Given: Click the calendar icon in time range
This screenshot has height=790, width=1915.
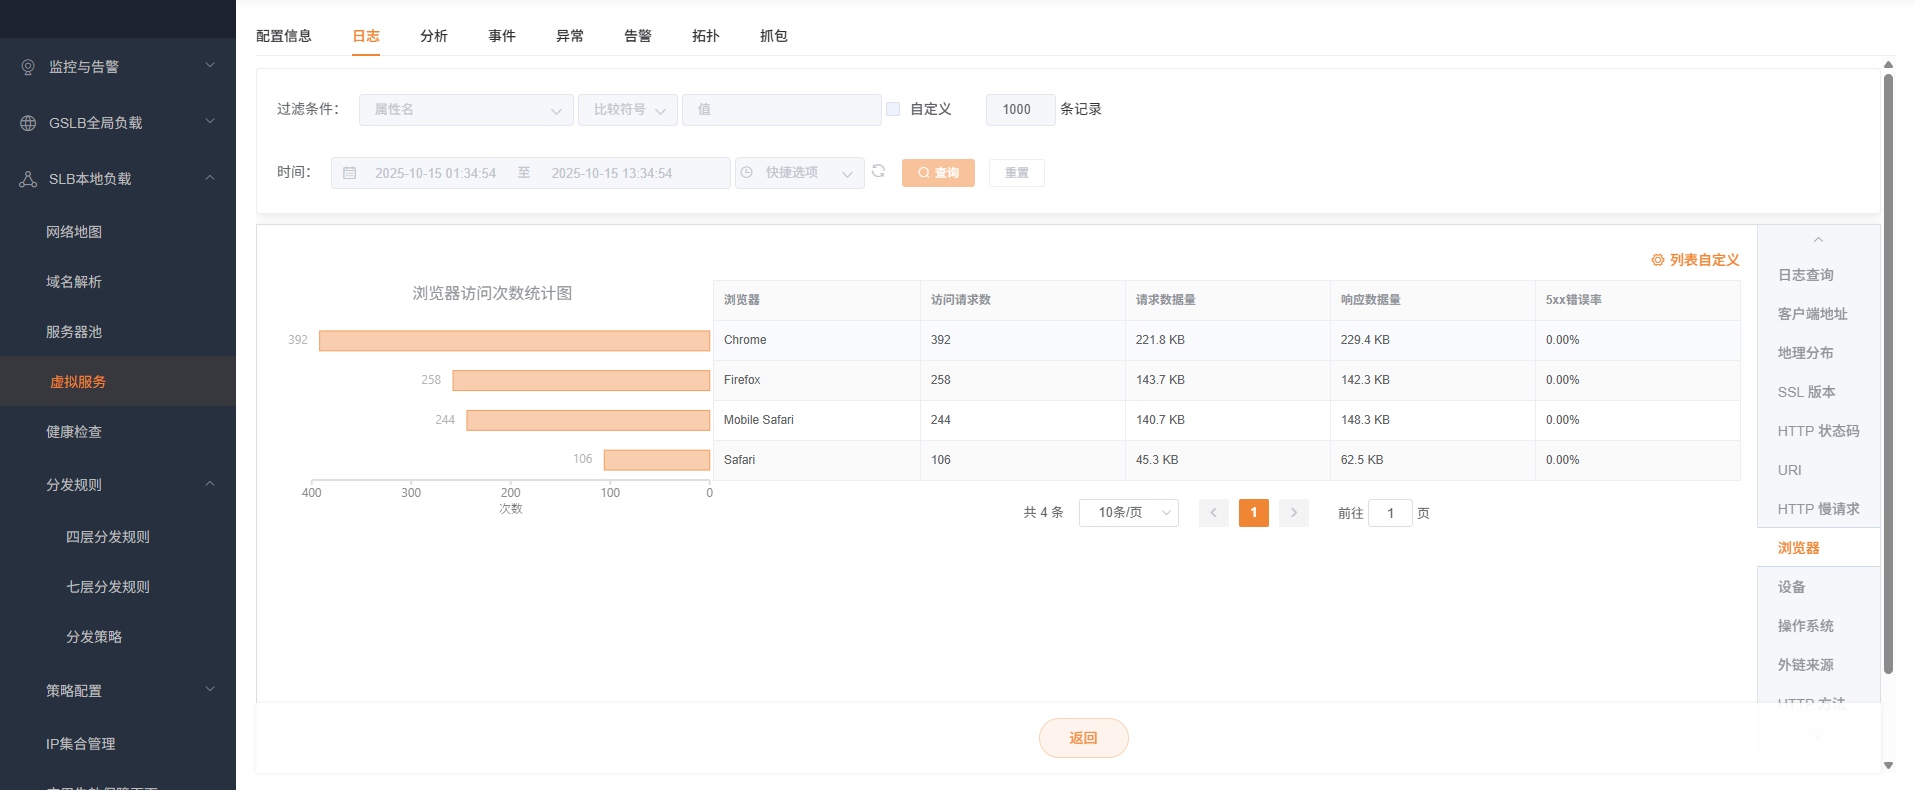Looking at the screenshot, I should (x=349, y=173).
